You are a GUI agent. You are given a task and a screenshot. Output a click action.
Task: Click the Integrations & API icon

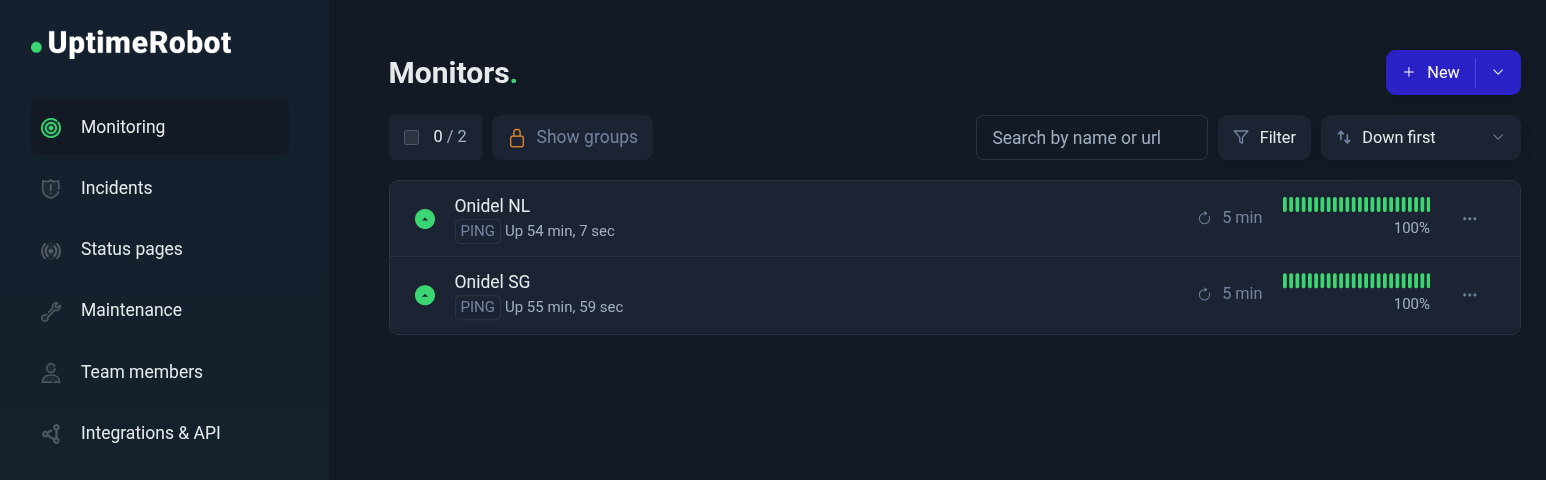click(51, 434)
